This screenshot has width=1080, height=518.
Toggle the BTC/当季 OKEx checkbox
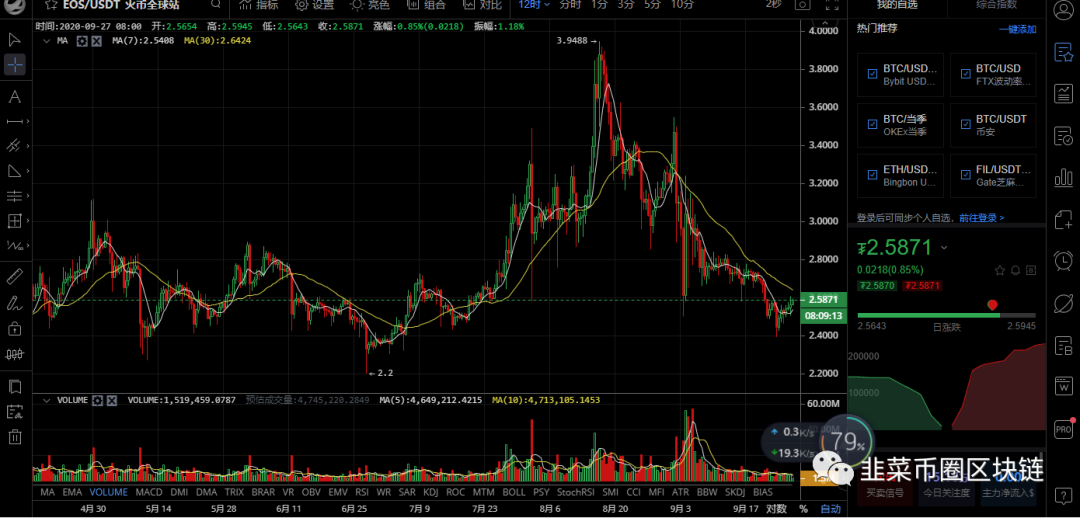[x=873, y=123]
